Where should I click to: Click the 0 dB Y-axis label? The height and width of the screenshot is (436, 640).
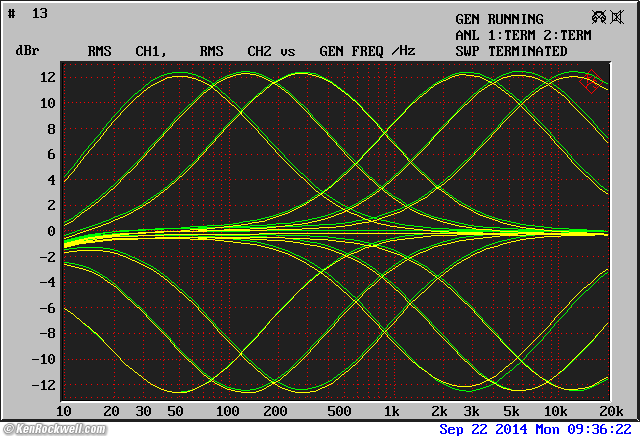pyautogui.click(x=49, y=231)
